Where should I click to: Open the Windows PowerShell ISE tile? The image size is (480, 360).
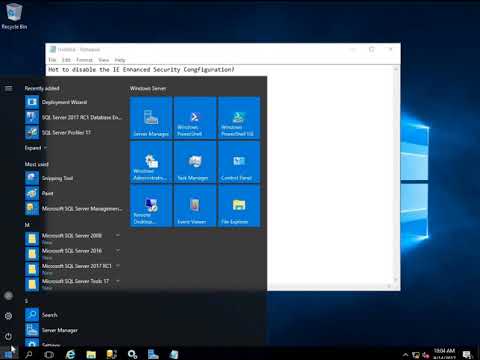pos(239,117)
